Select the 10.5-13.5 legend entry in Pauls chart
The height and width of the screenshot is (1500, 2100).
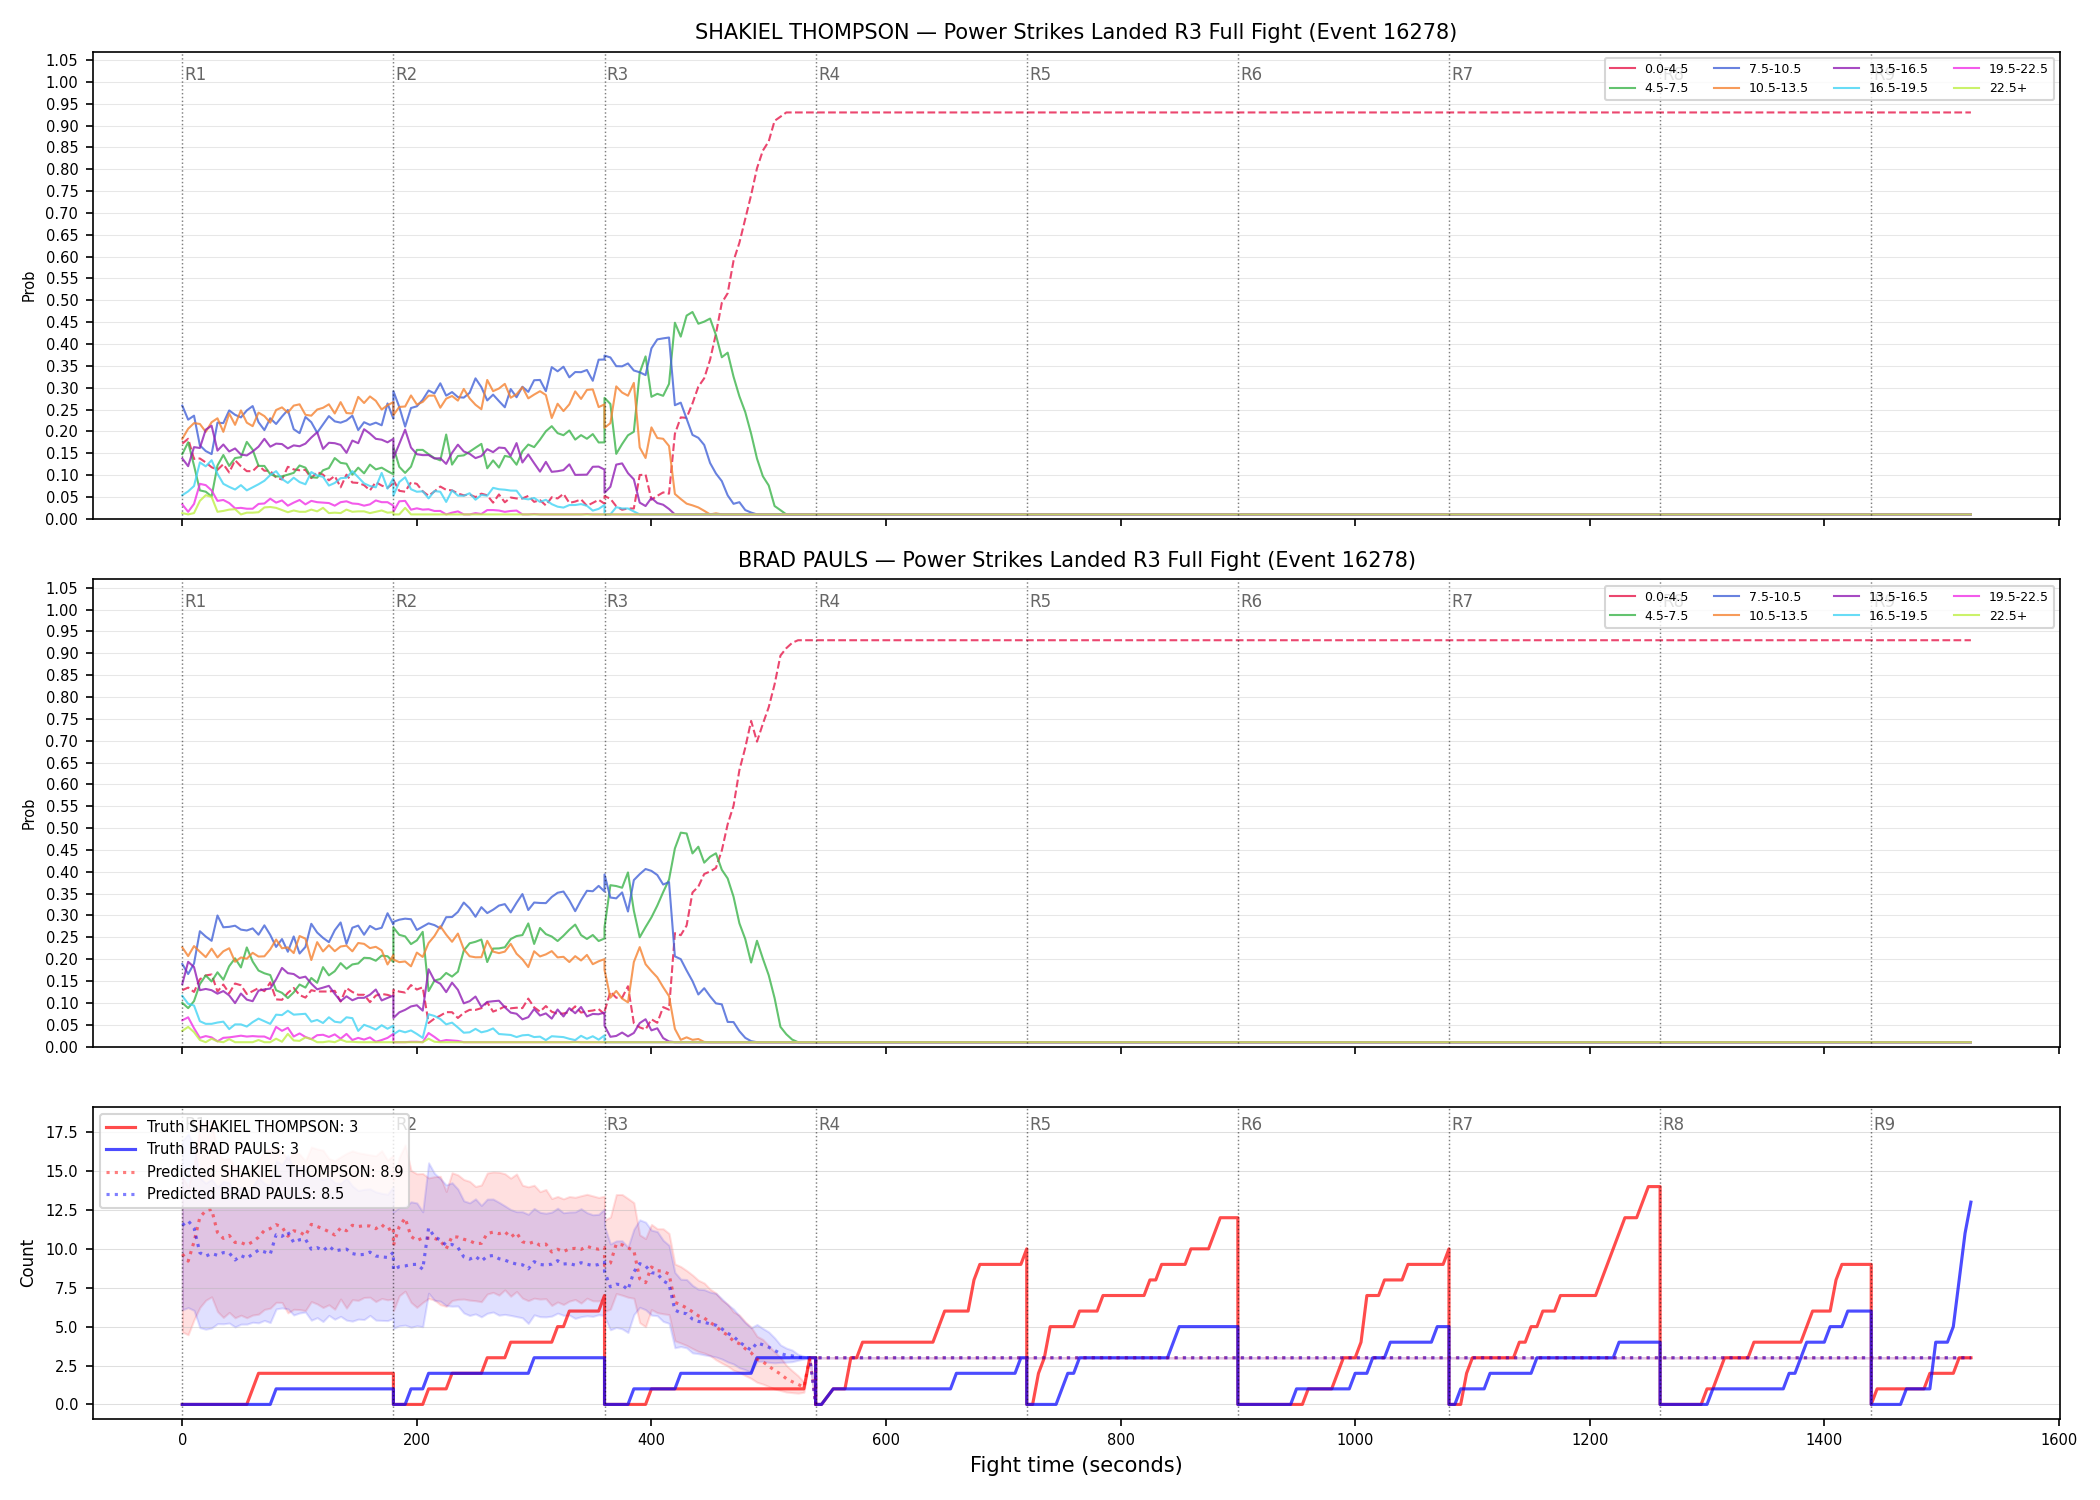click(x=1761, y=616)
